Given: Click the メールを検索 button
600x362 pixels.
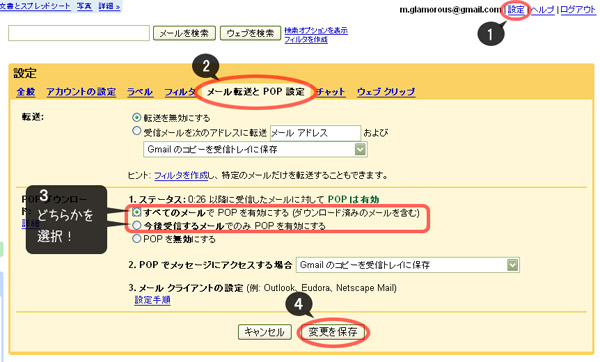Looking at the screenshot, I should coord(184,33).
